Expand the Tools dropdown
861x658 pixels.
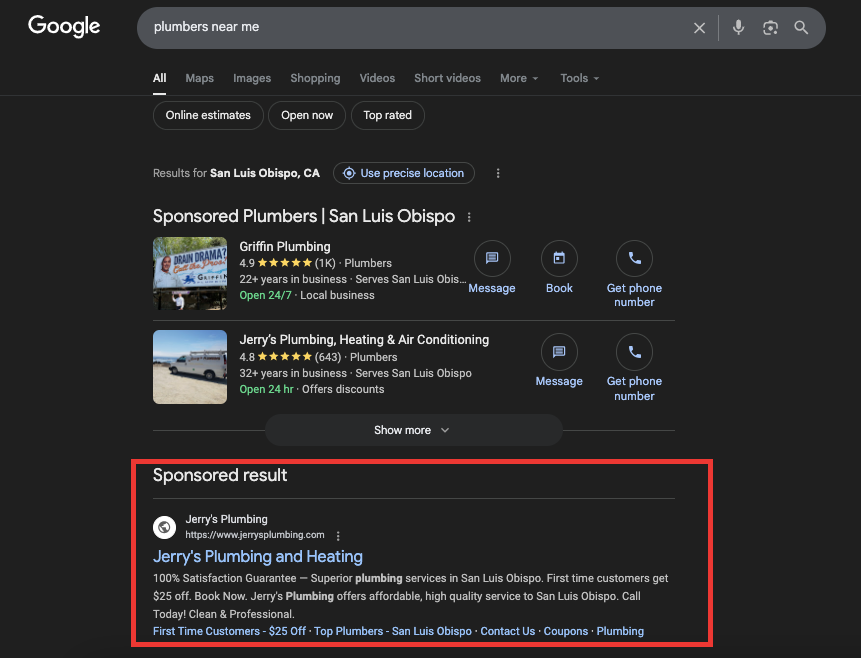[579, 78]
